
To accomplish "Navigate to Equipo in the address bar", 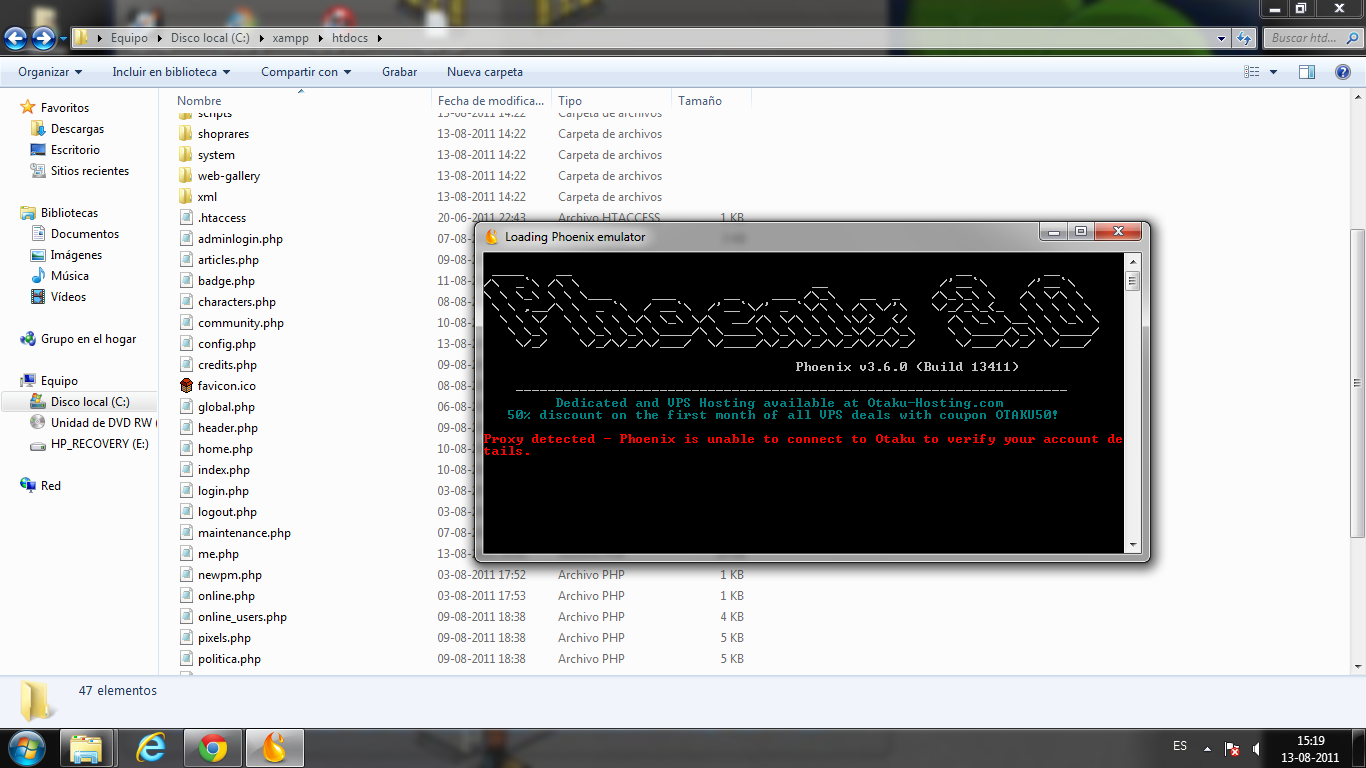I will (x=129, y=38).
